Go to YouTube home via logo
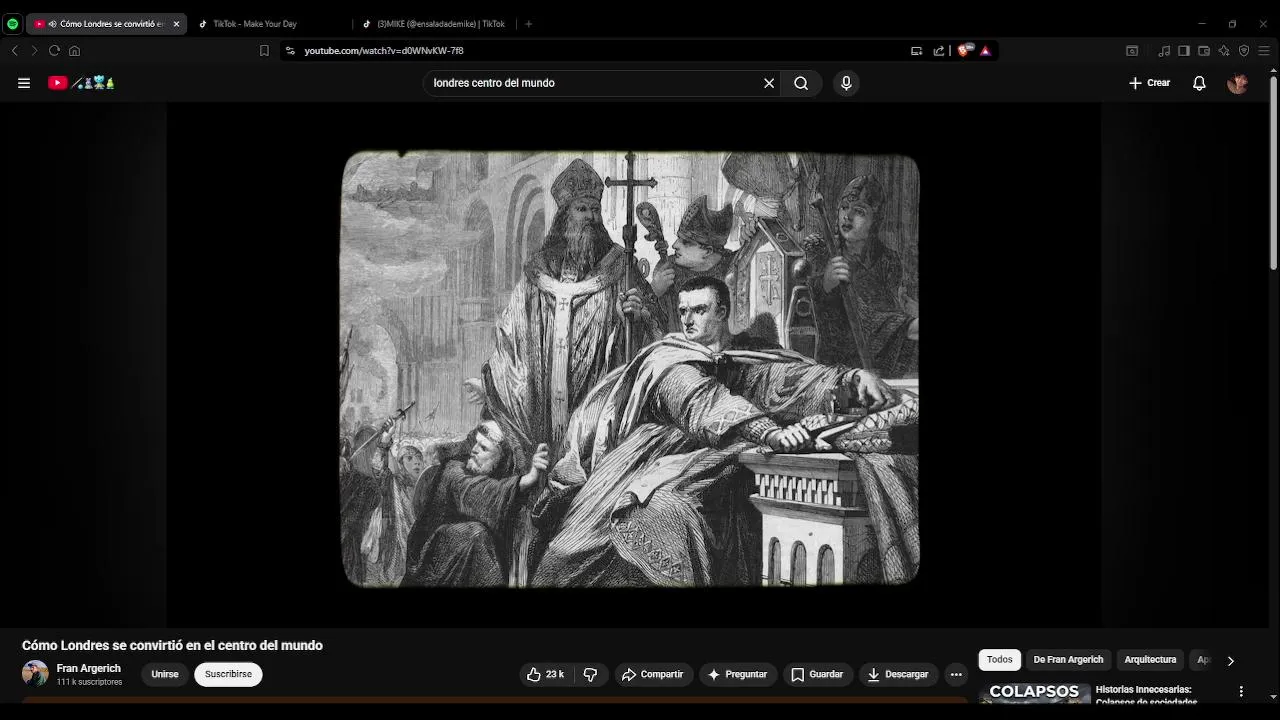 [x=81, y=83]
